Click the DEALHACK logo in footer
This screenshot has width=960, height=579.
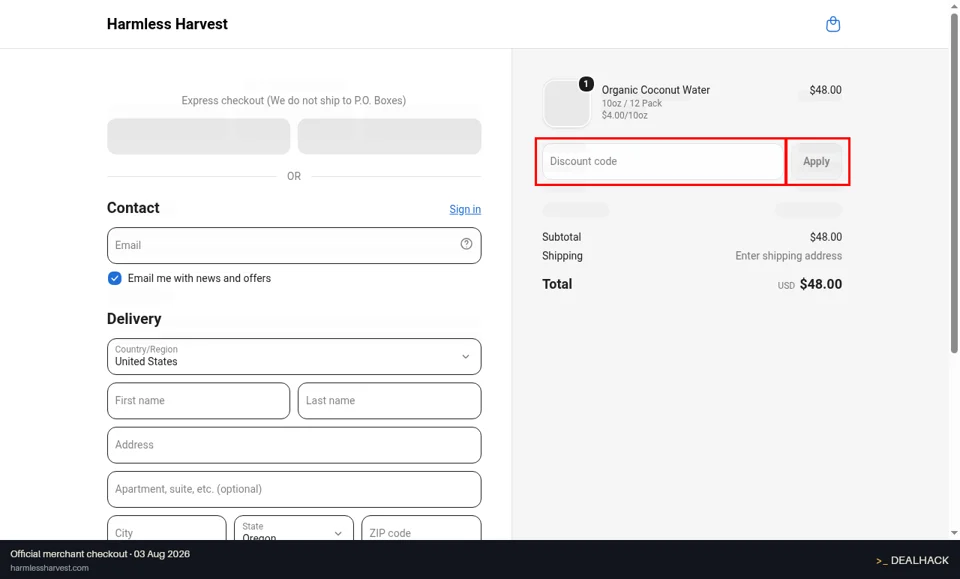[912, 560]
